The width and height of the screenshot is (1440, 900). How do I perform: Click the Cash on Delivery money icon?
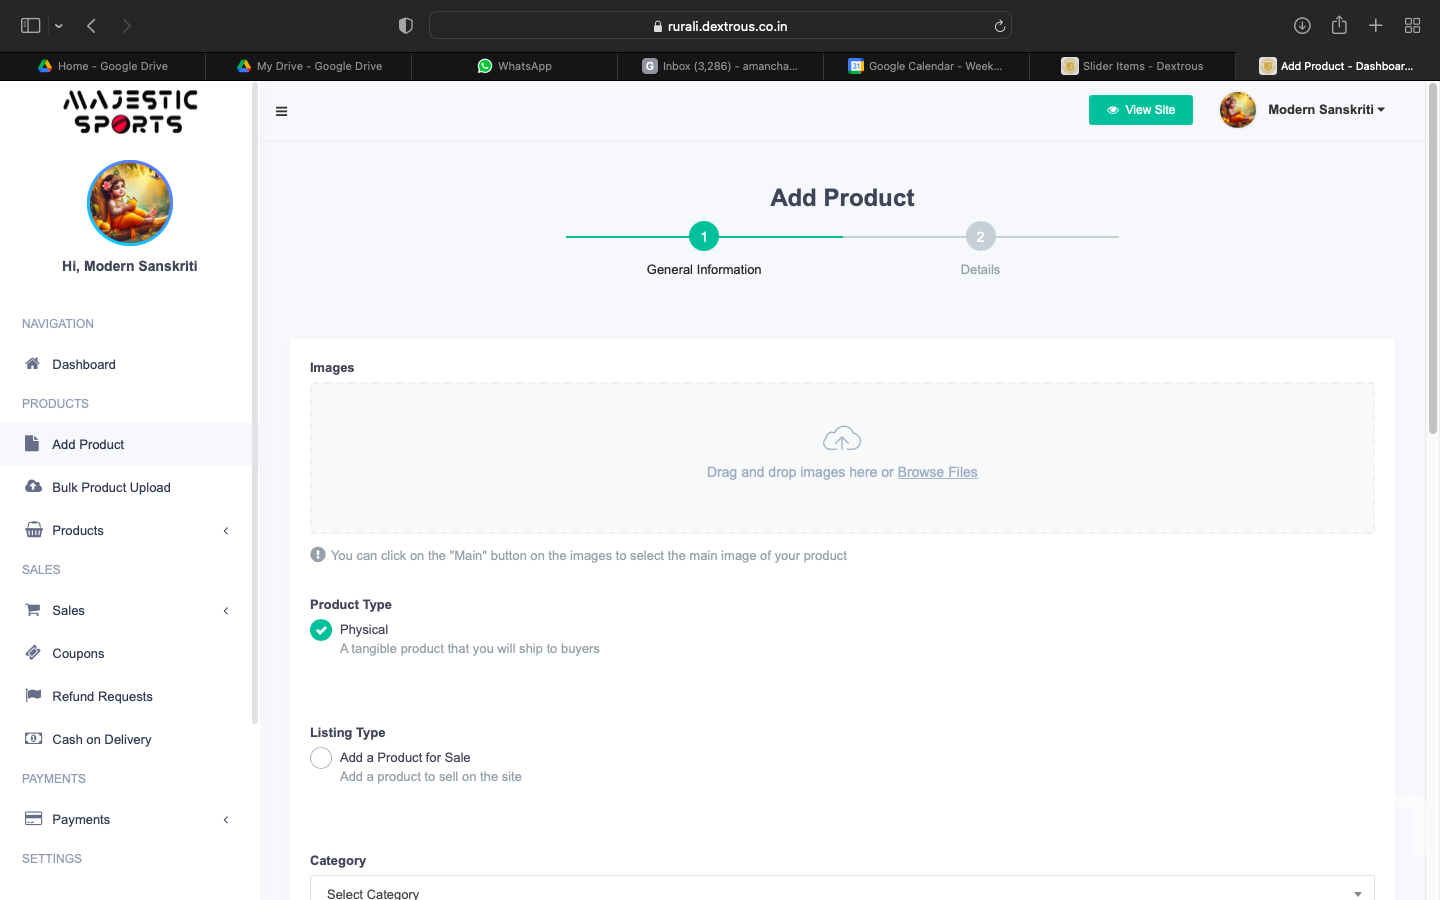point(33,739)
